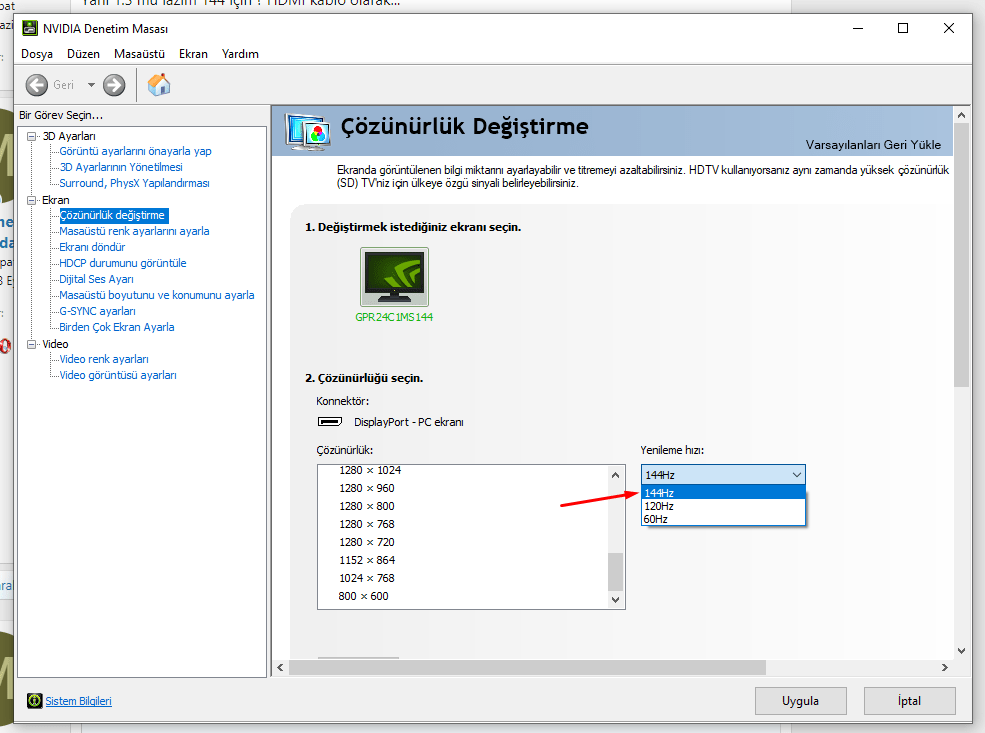The width and height of the screenshot is (985, 733).
Task: Select the GPR24C1MS144 monitor thumbnail
Action: (394, 277)
